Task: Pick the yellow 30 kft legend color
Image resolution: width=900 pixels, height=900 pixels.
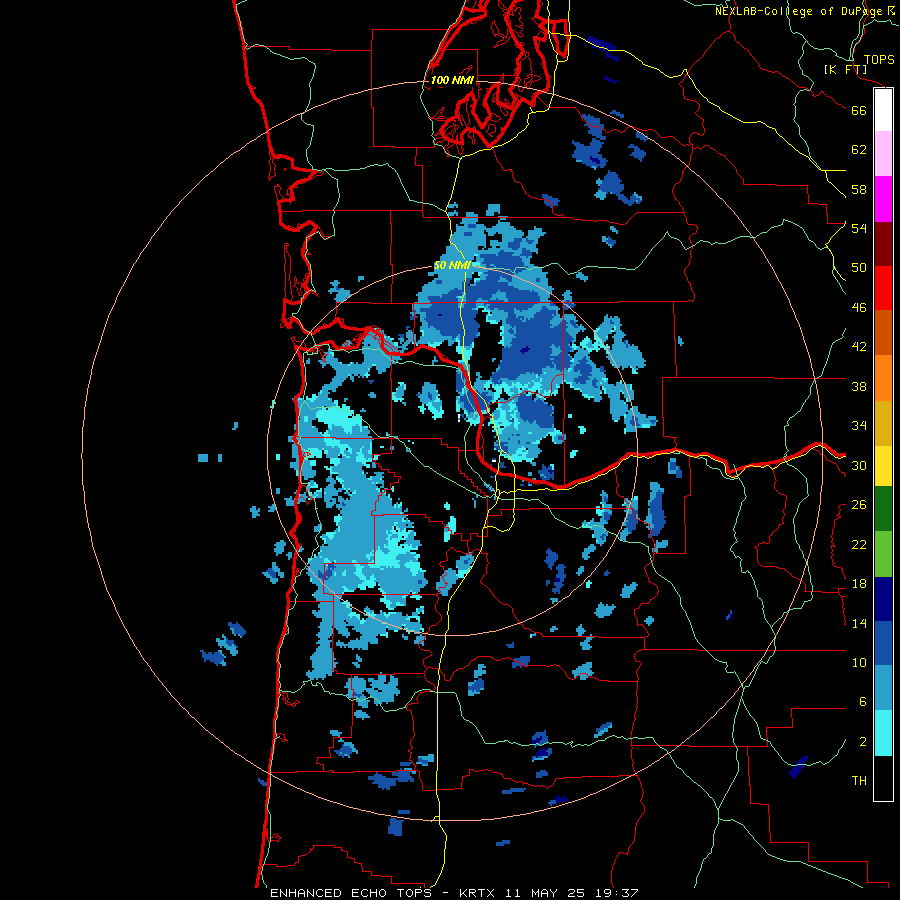Action: point(883,466)
